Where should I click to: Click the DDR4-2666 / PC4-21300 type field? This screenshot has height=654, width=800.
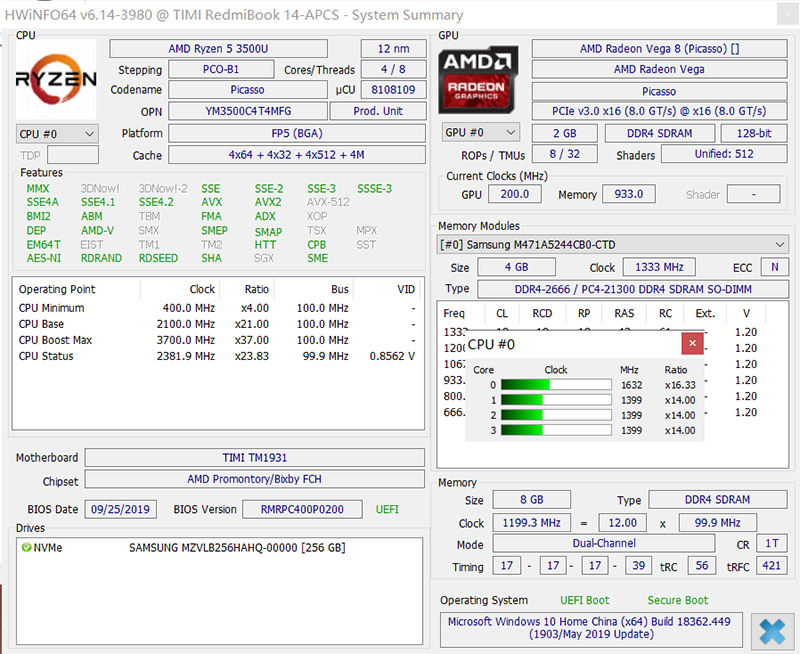[x=633, y=289]
